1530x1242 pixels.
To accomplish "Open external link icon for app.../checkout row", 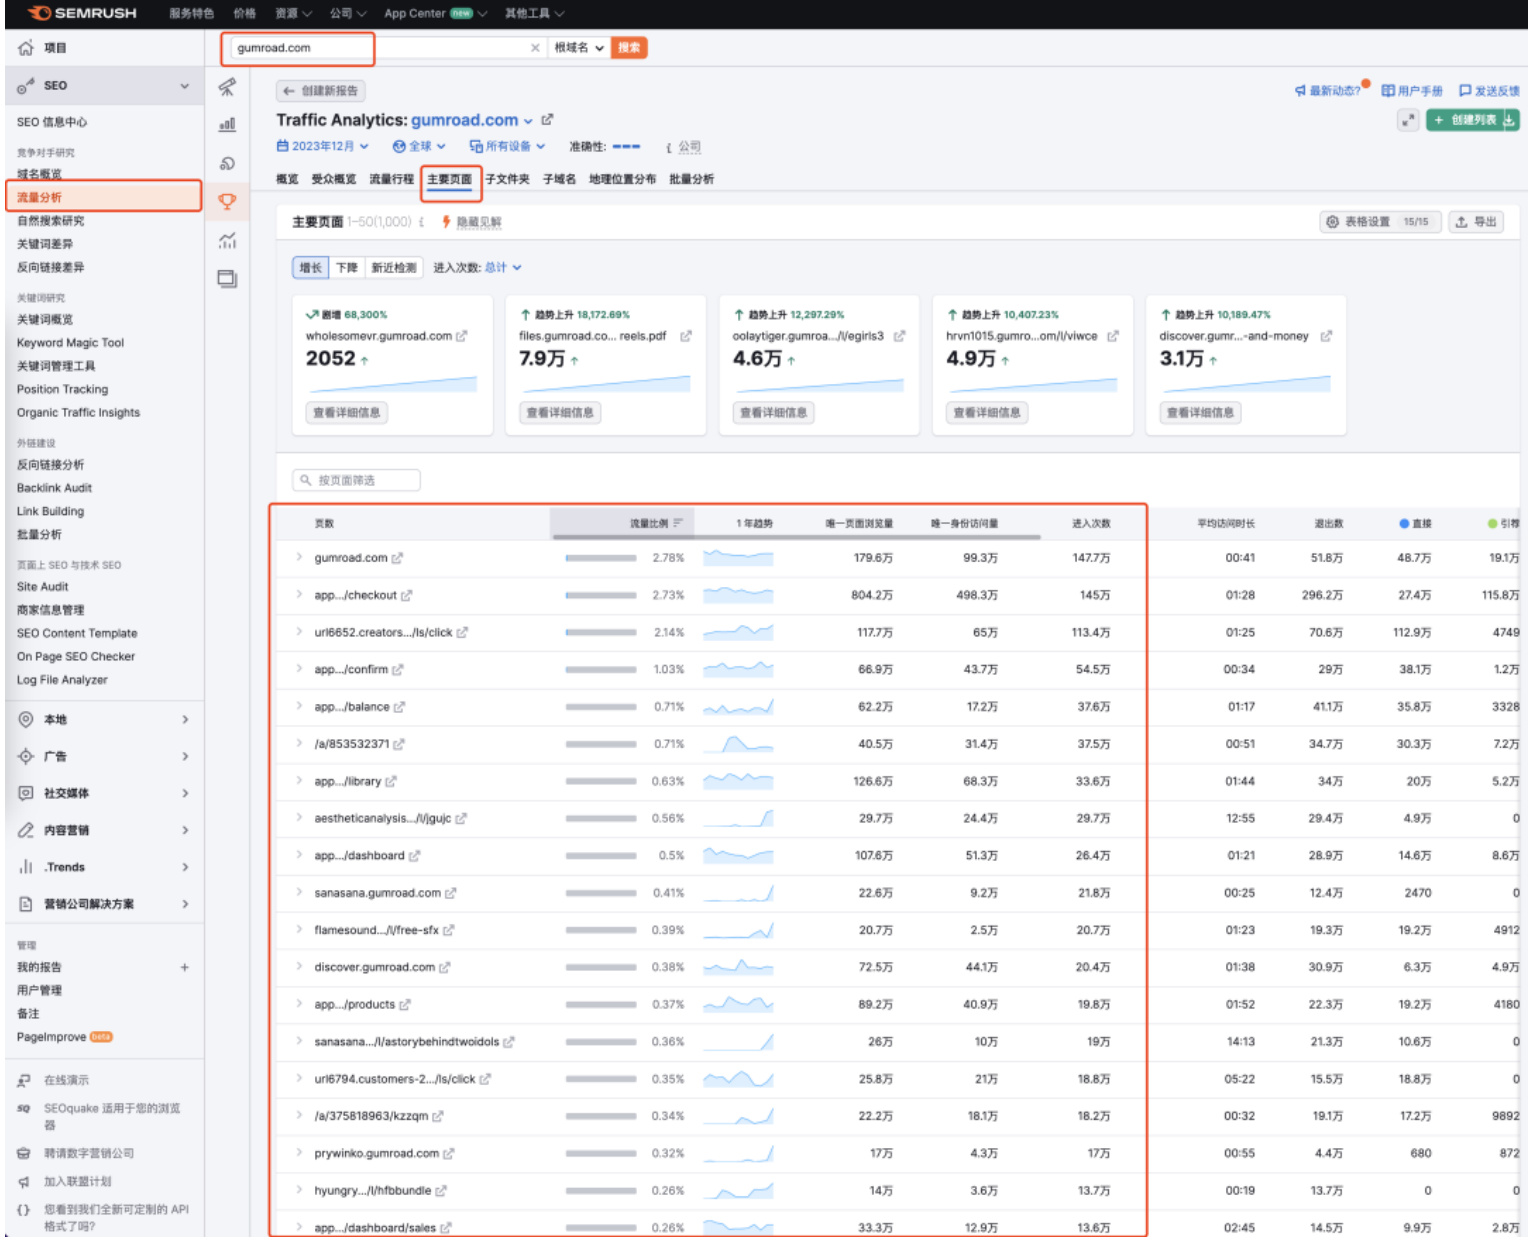I will point(406,596).
